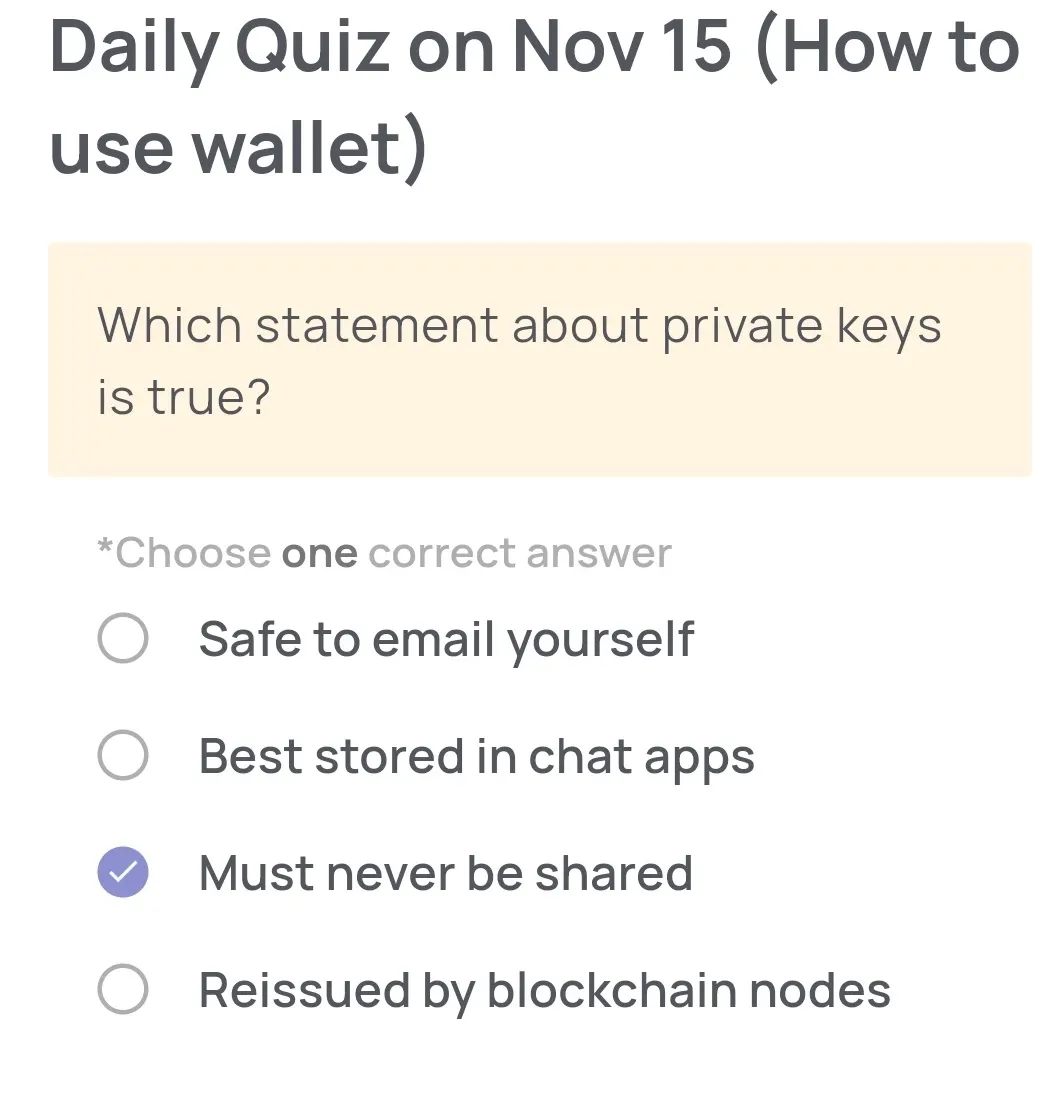Image resolution: width=1058 pixels, height=1103 pixels.
Task: Click the answer text 'Best stored in chat apps'
Action: click(476, 756)
